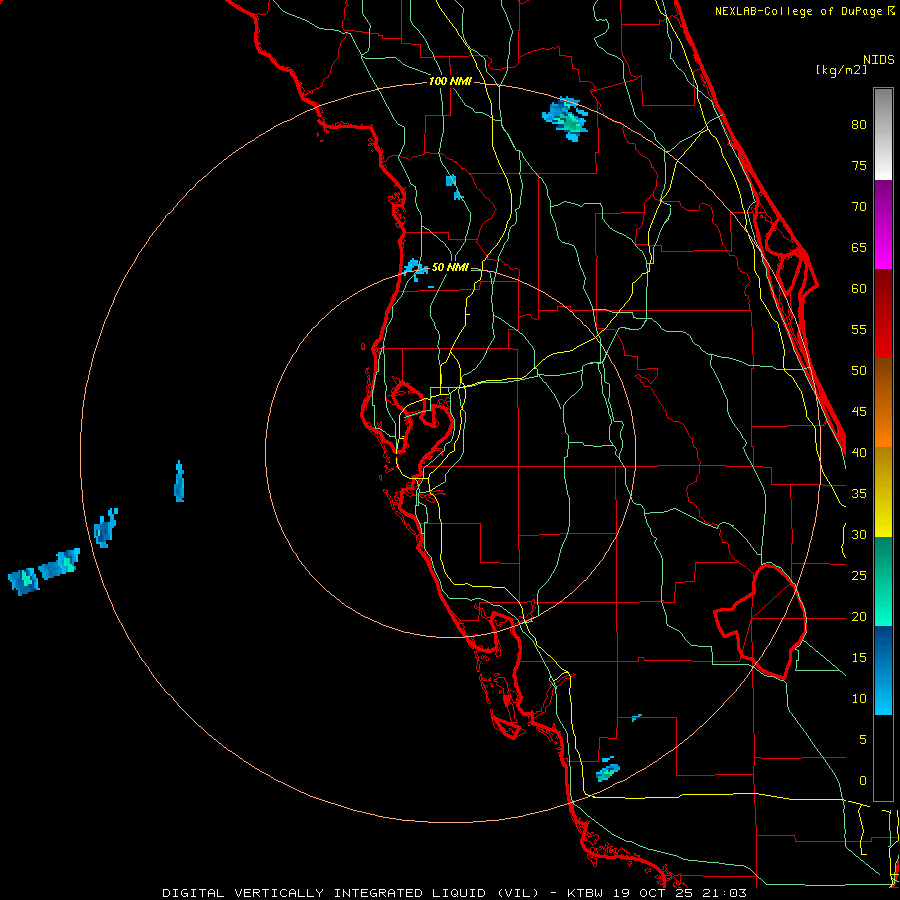Click the 65 value on the color scale
Screen dimensions: 900x900
pyautogui.click(x=859, y=247)
